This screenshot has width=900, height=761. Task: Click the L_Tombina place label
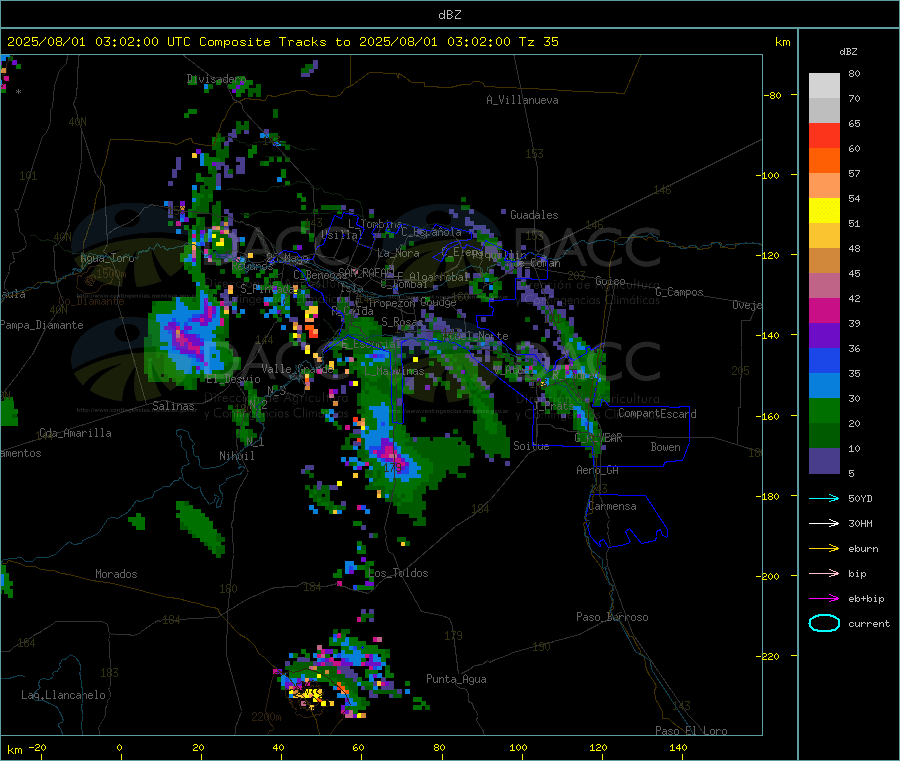375,224
